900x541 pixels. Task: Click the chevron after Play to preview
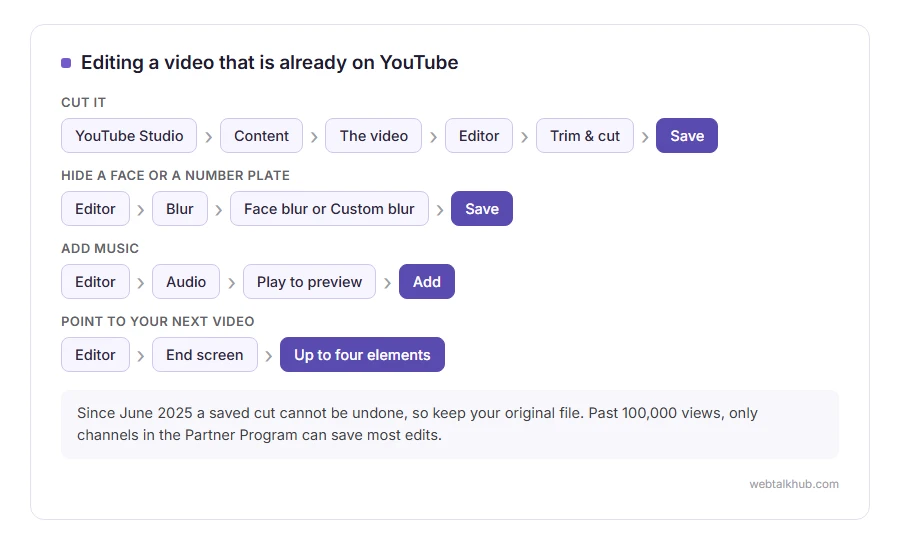[x=387, y=283]
